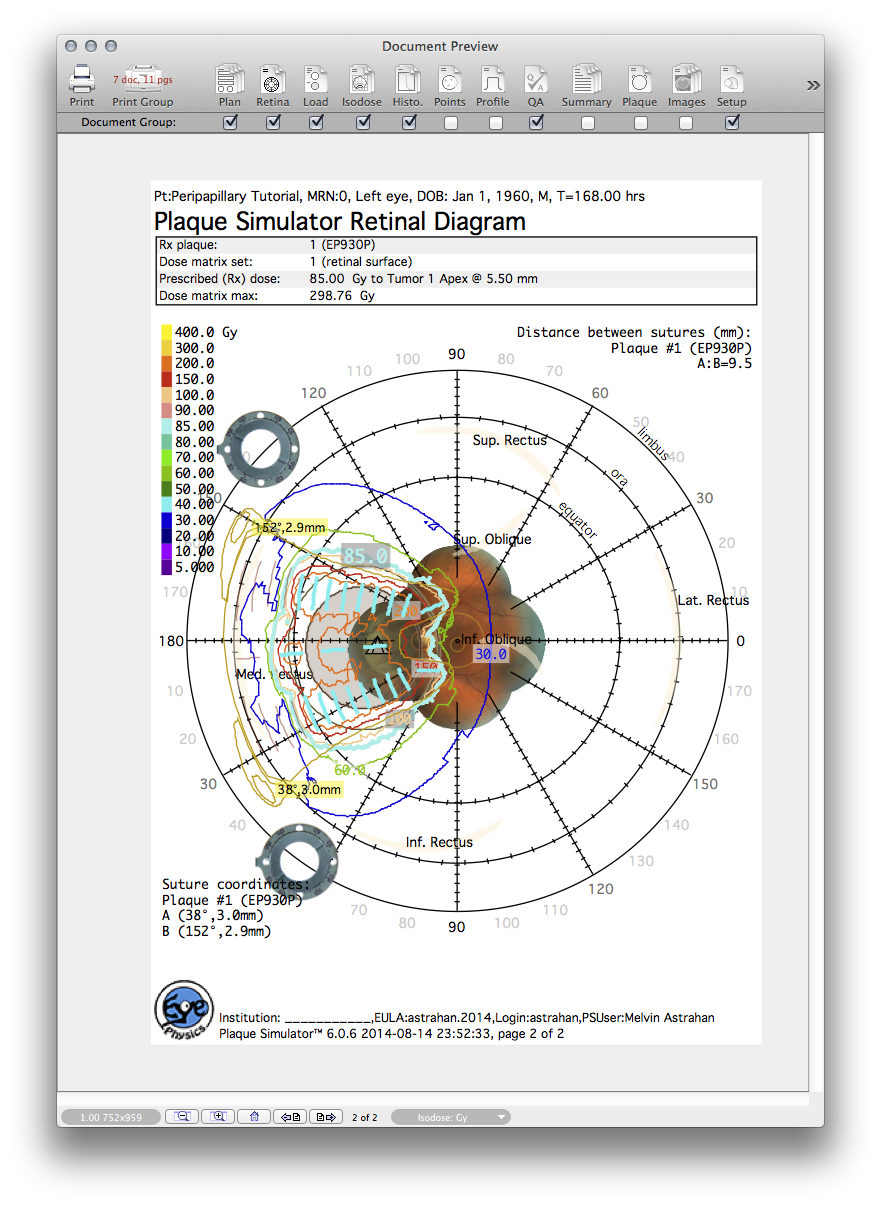This screenshot has height=1206, width=881.
Task: Check the Points document group checkbox
Action: pos(451,123)
